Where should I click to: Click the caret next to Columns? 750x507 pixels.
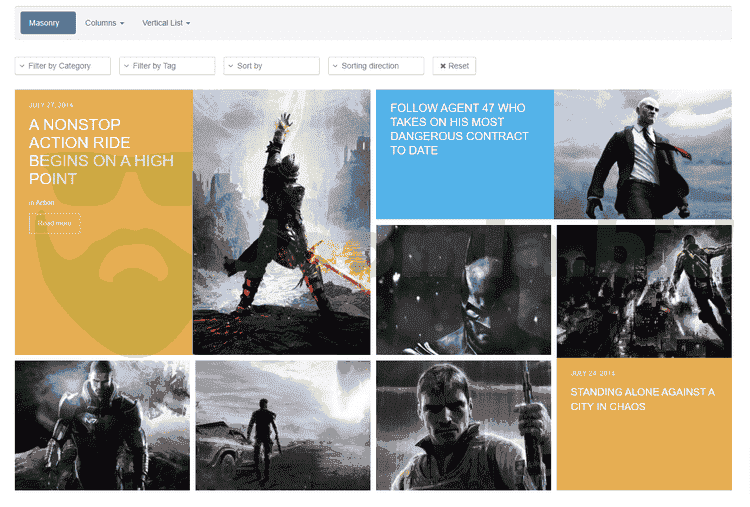(122, 23)
